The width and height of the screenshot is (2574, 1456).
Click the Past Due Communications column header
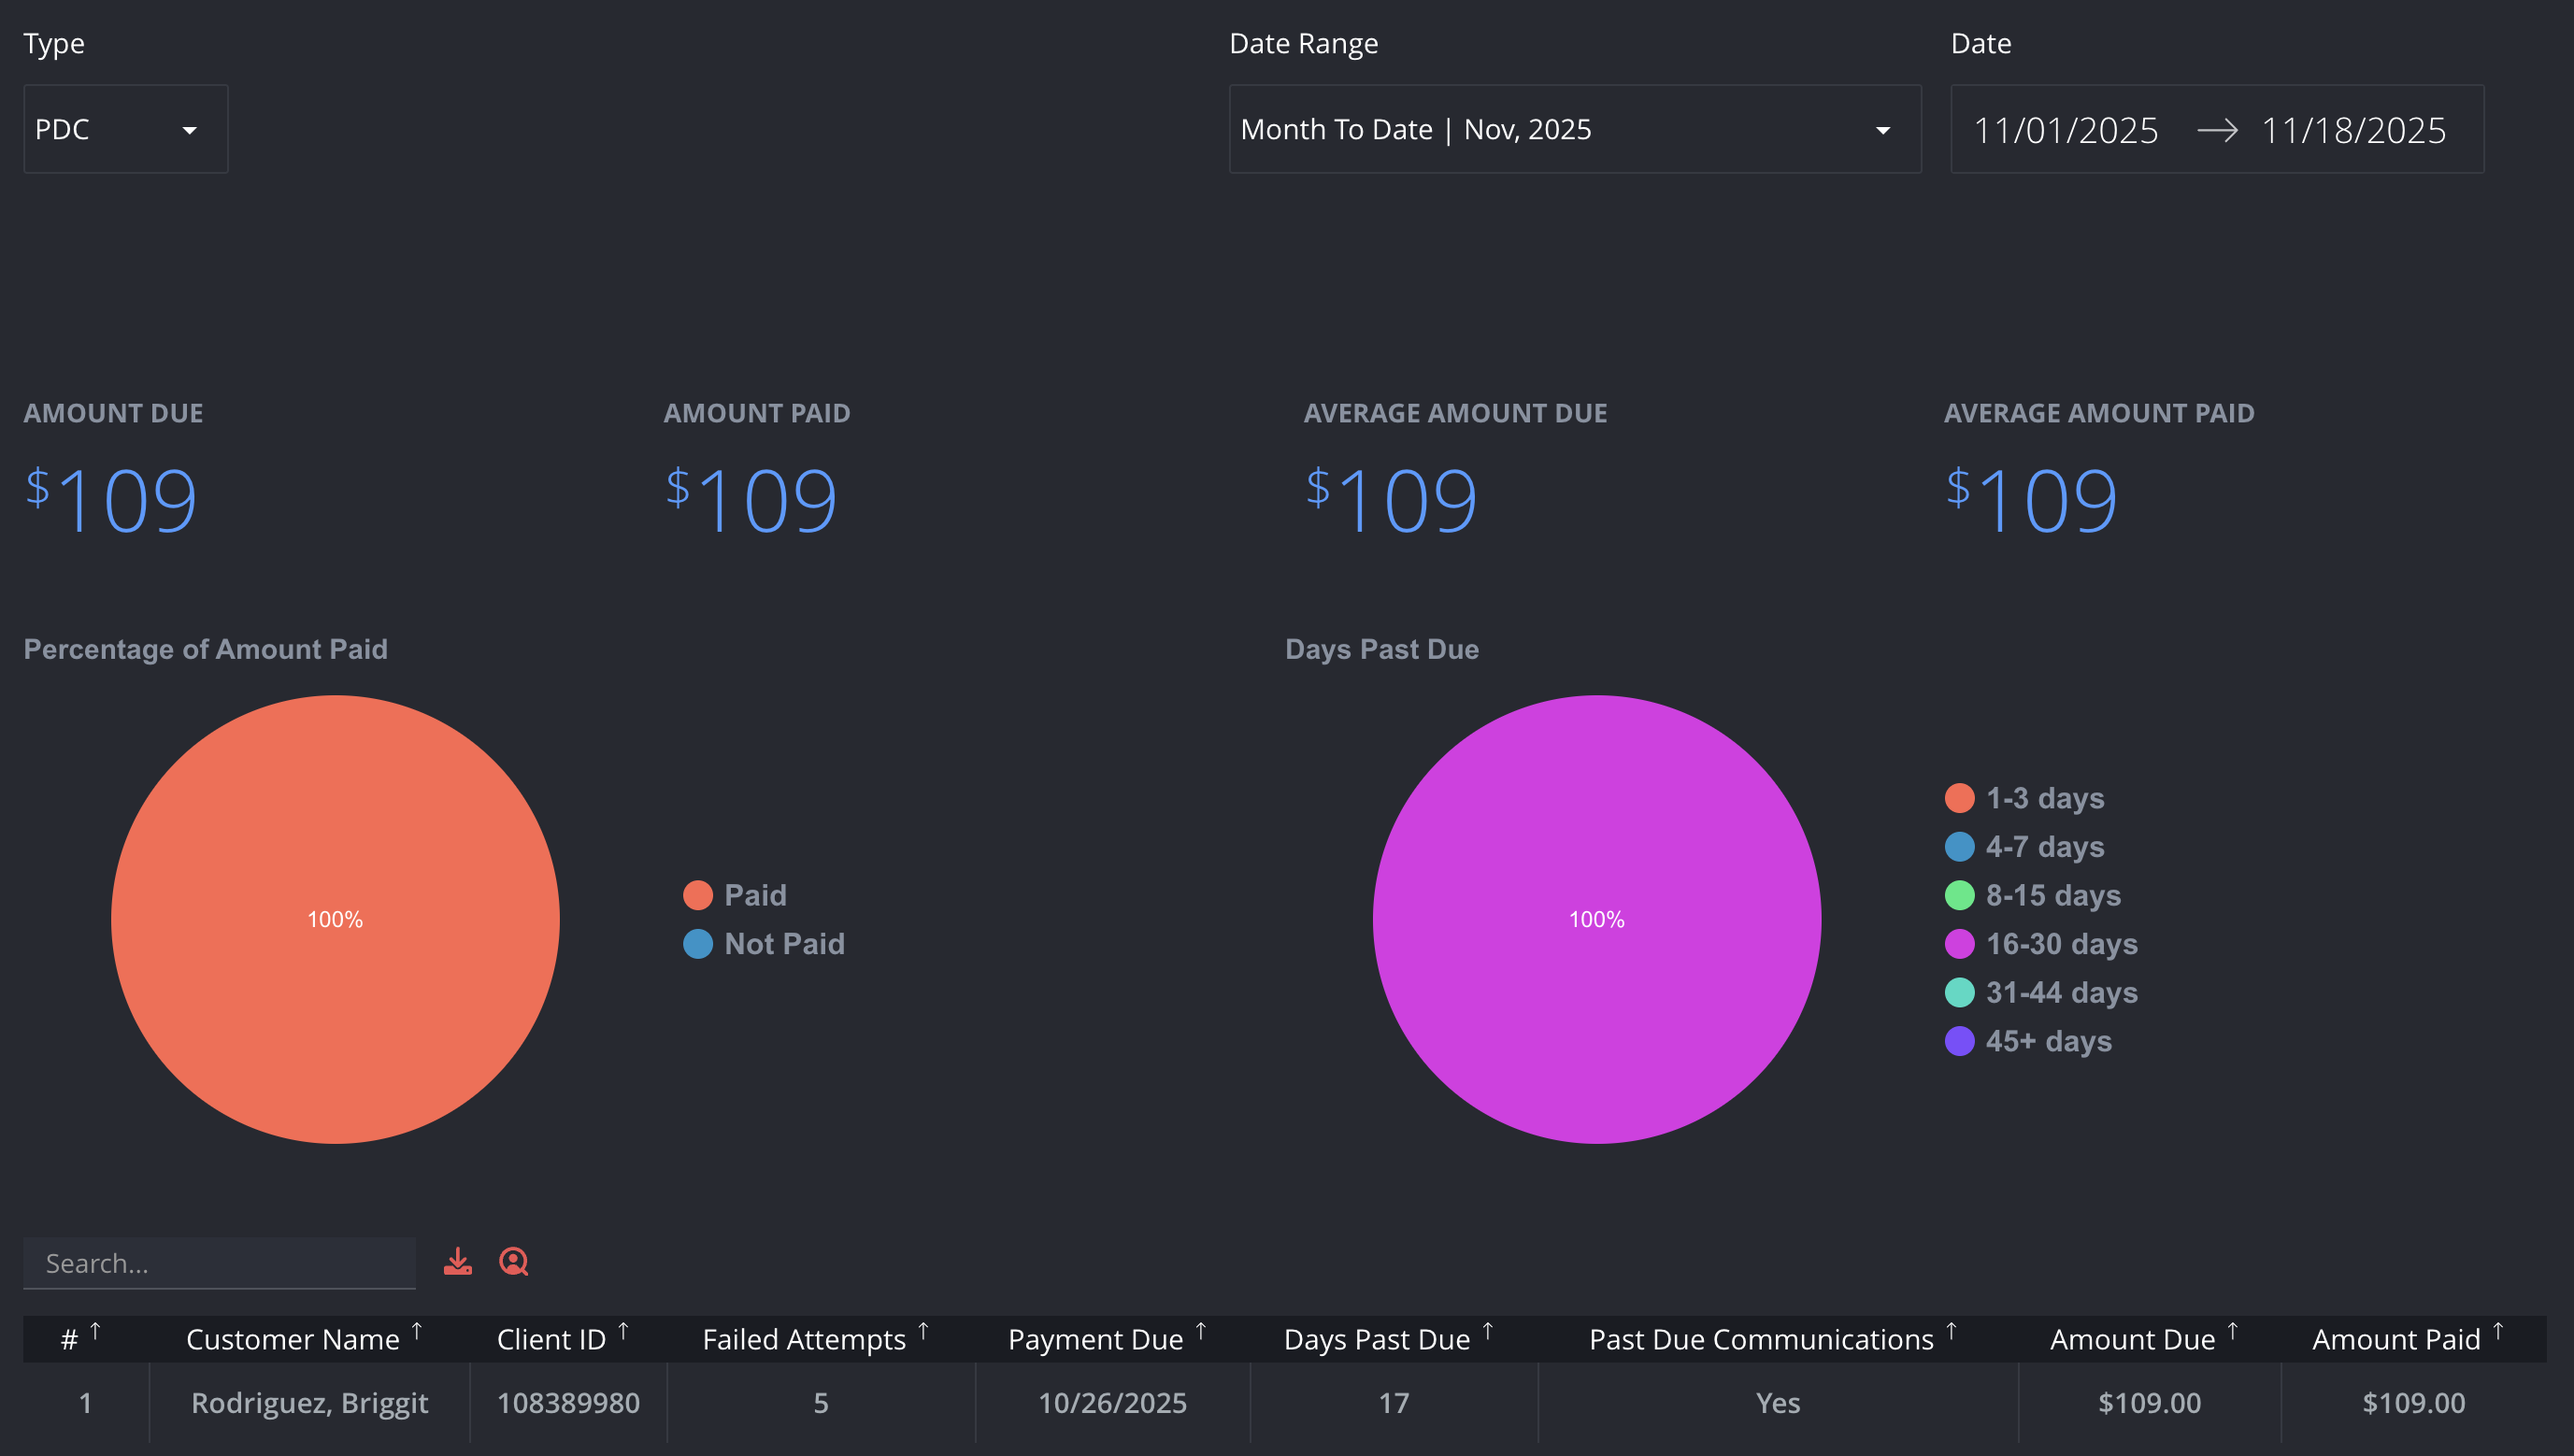[1761, 1340]
